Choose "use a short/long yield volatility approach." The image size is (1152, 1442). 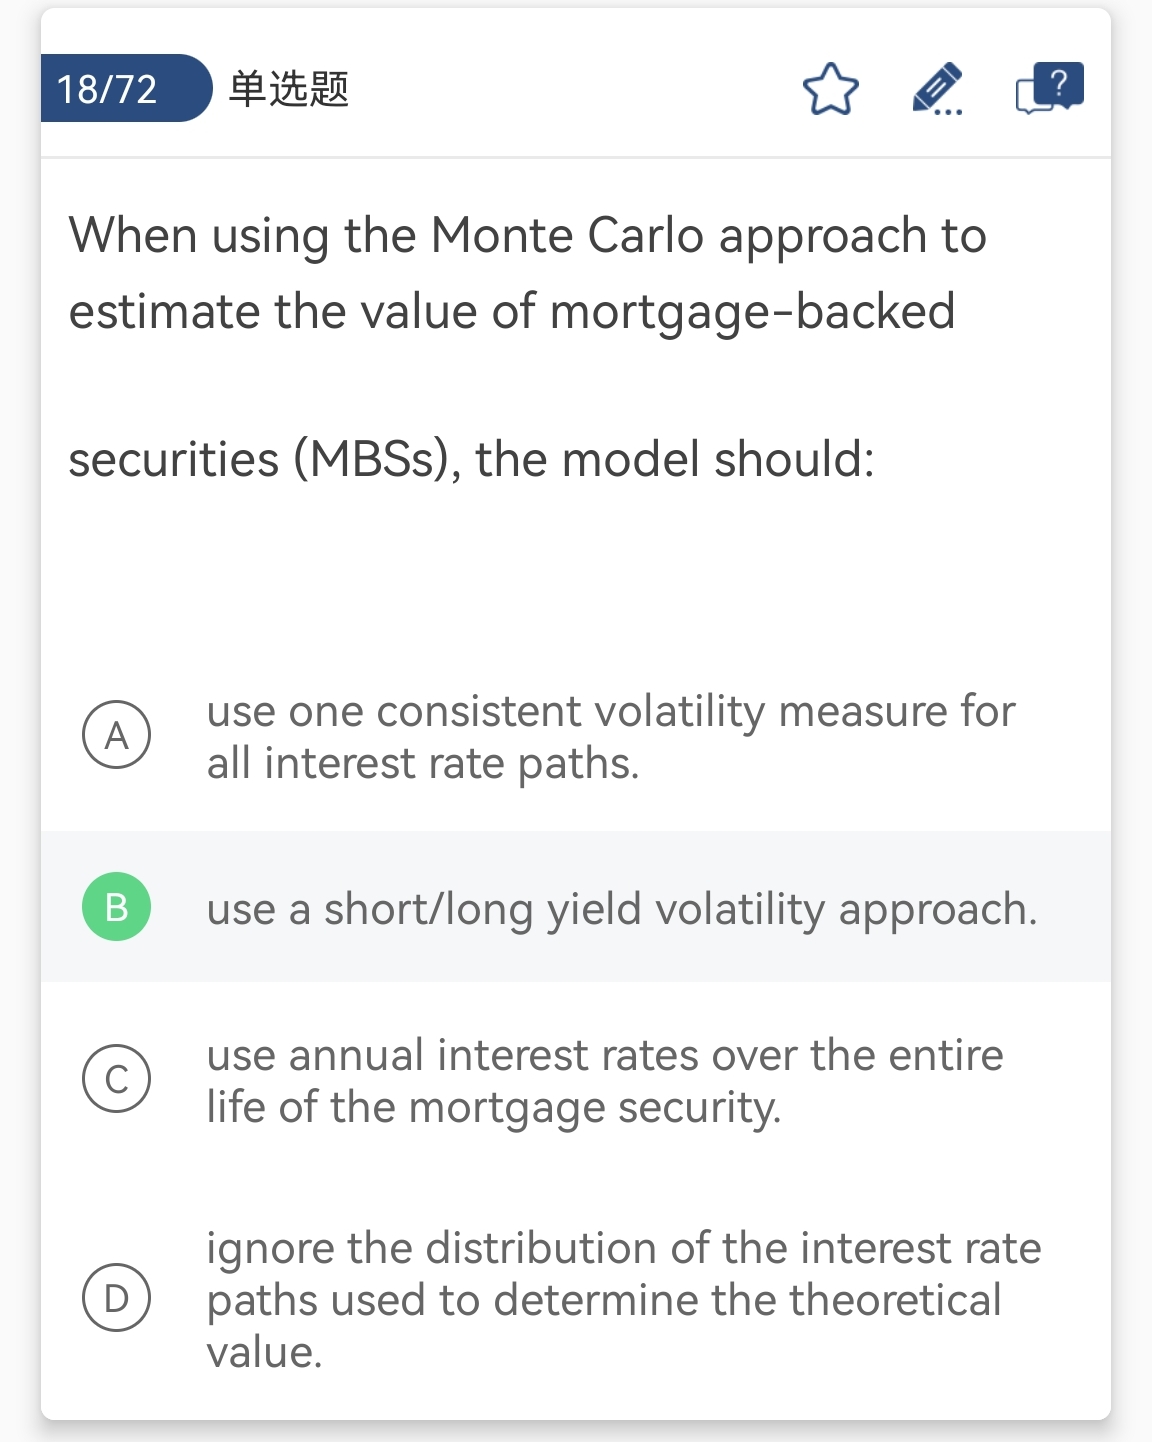(x=622, y=909)
